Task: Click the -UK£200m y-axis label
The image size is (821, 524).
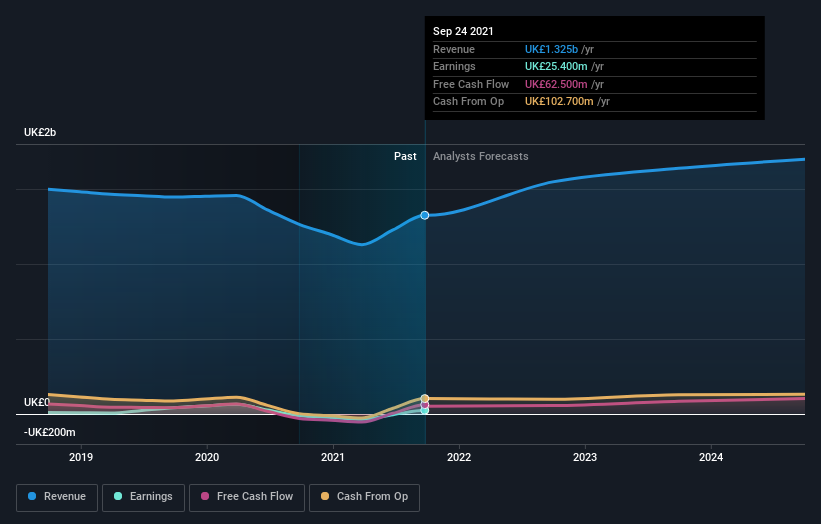Action: point(50,432)
